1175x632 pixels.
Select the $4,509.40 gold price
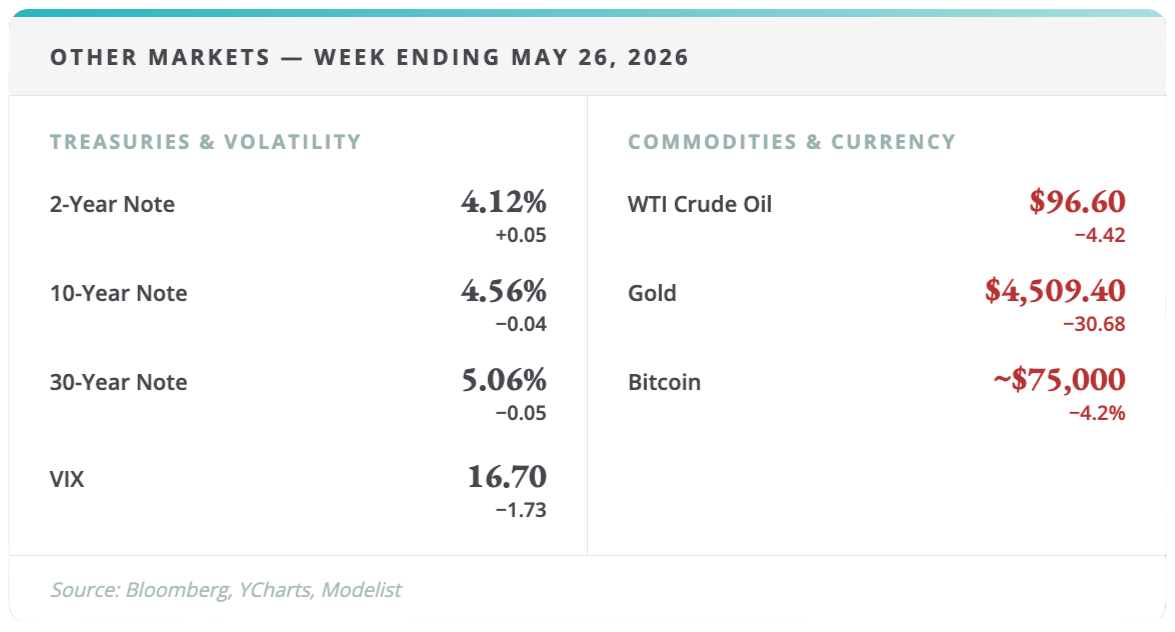[x=1055, y=291]
